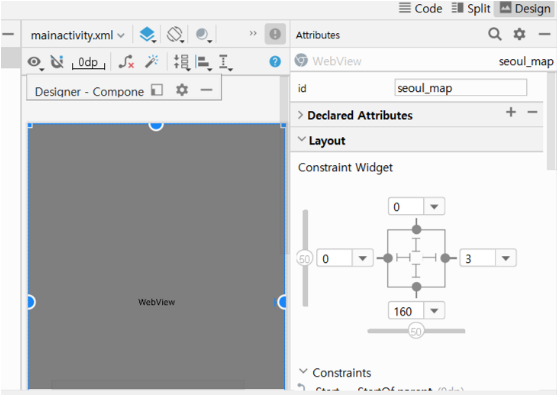Click the warnings and errors indicator
The width and height of the screenshot is (557, 395).
pos(275,34)
